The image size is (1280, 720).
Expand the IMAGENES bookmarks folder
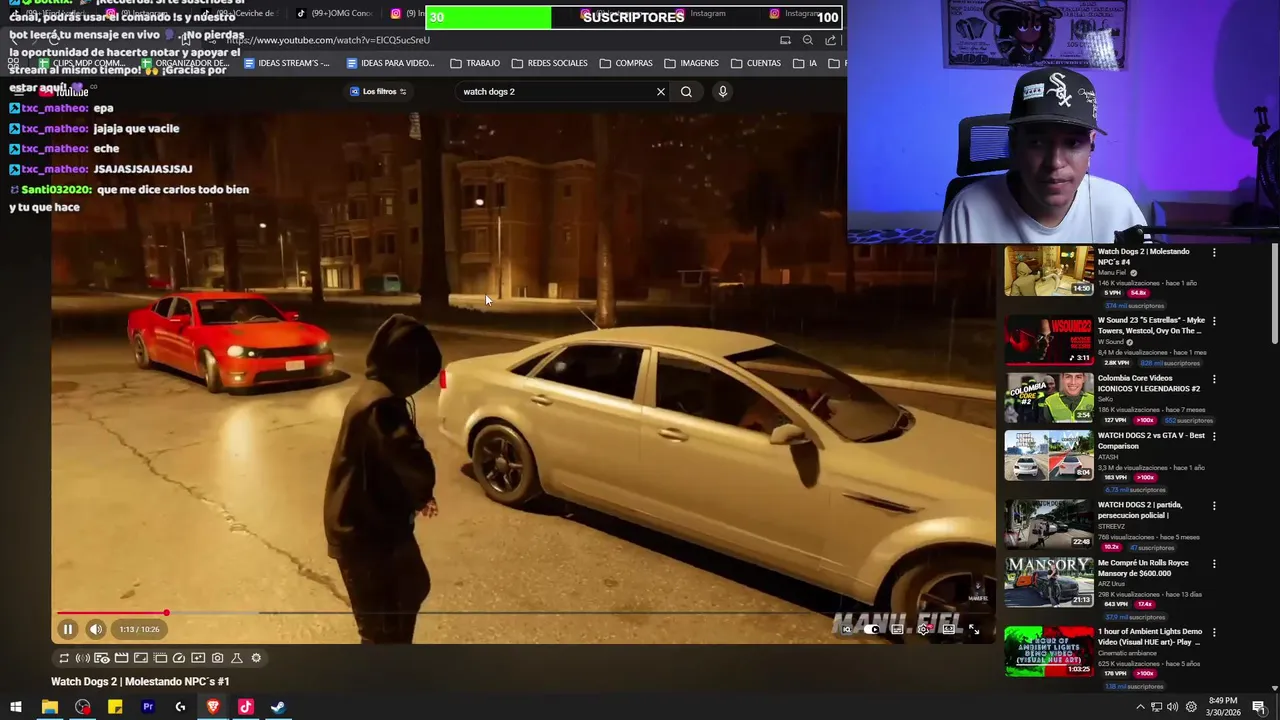691,63
